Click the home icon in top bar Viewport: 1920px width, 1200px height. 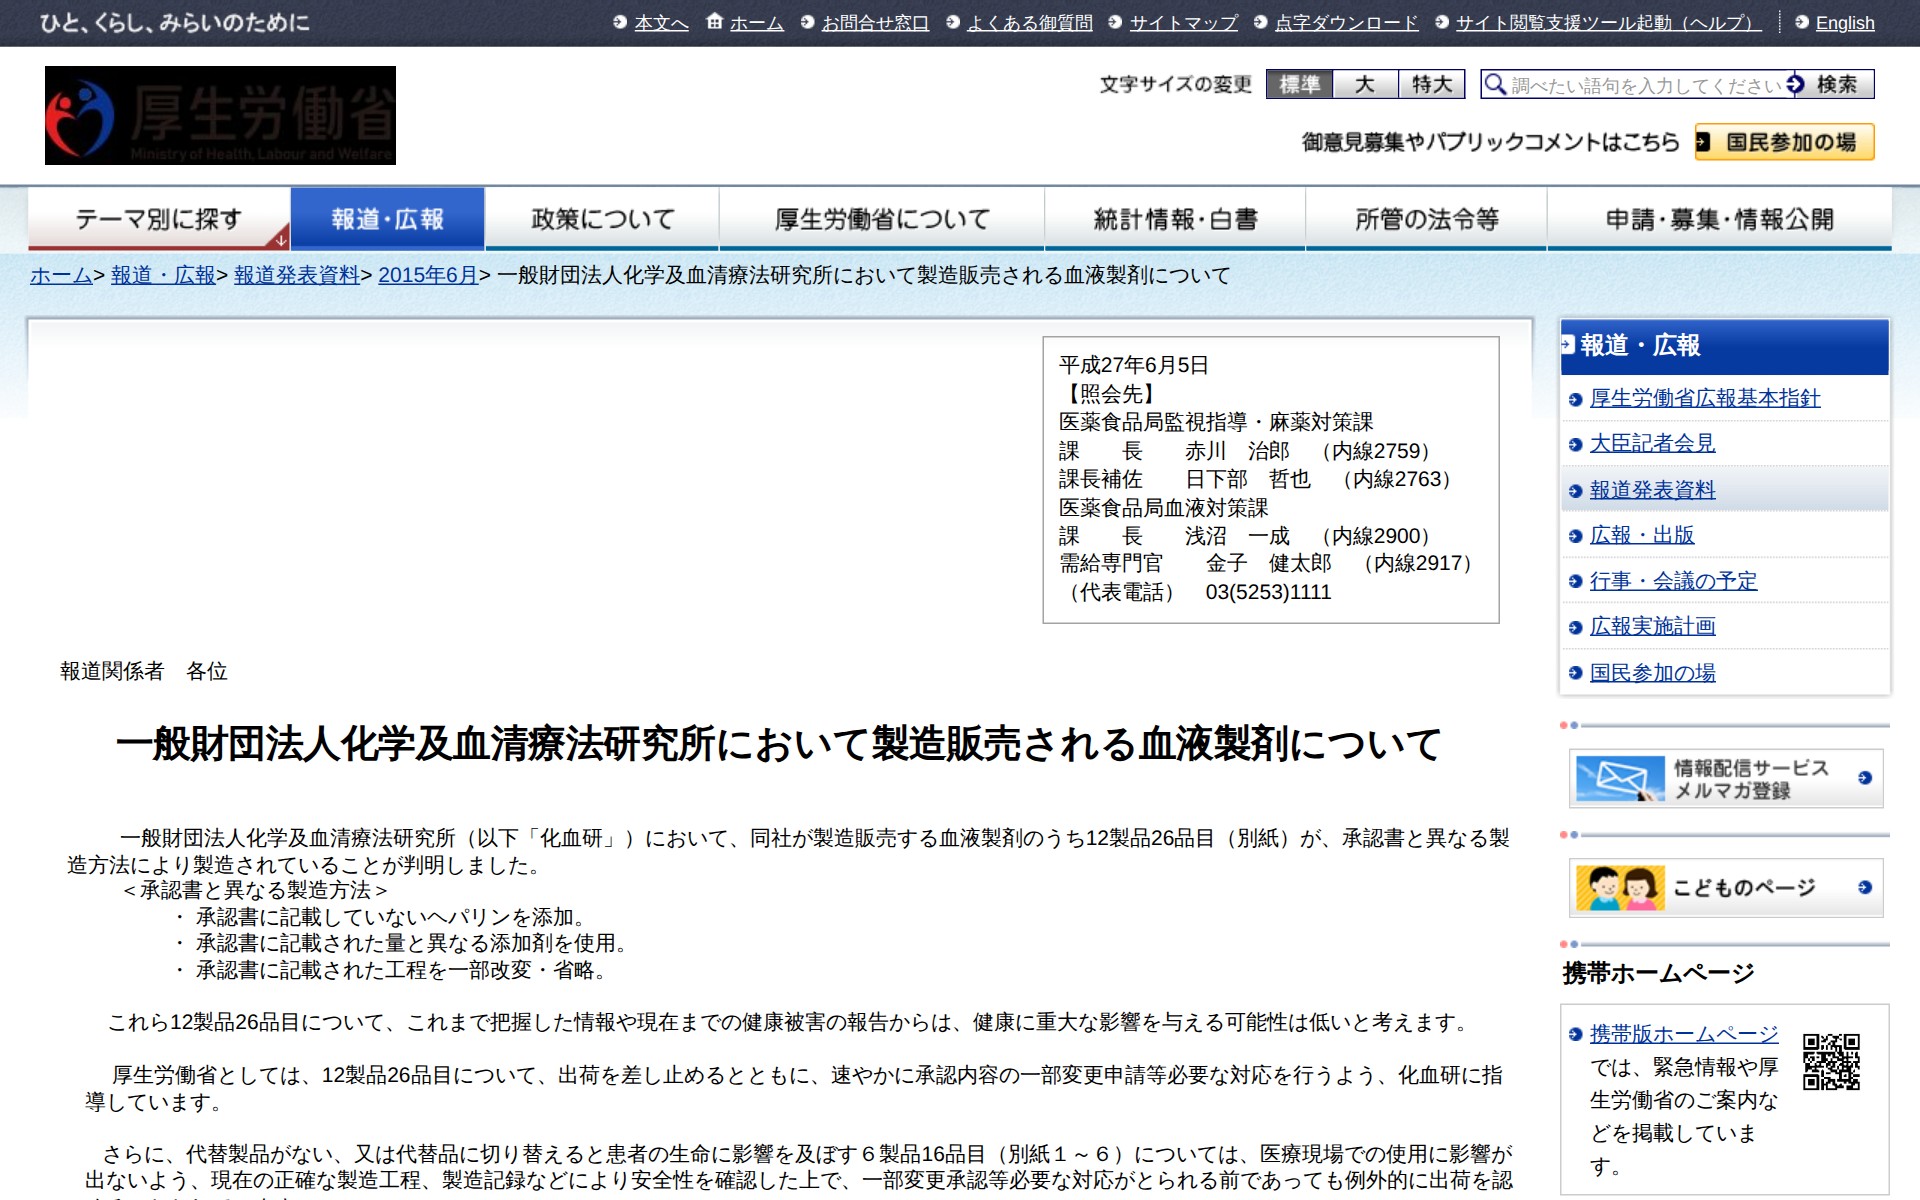coord(714,21)
